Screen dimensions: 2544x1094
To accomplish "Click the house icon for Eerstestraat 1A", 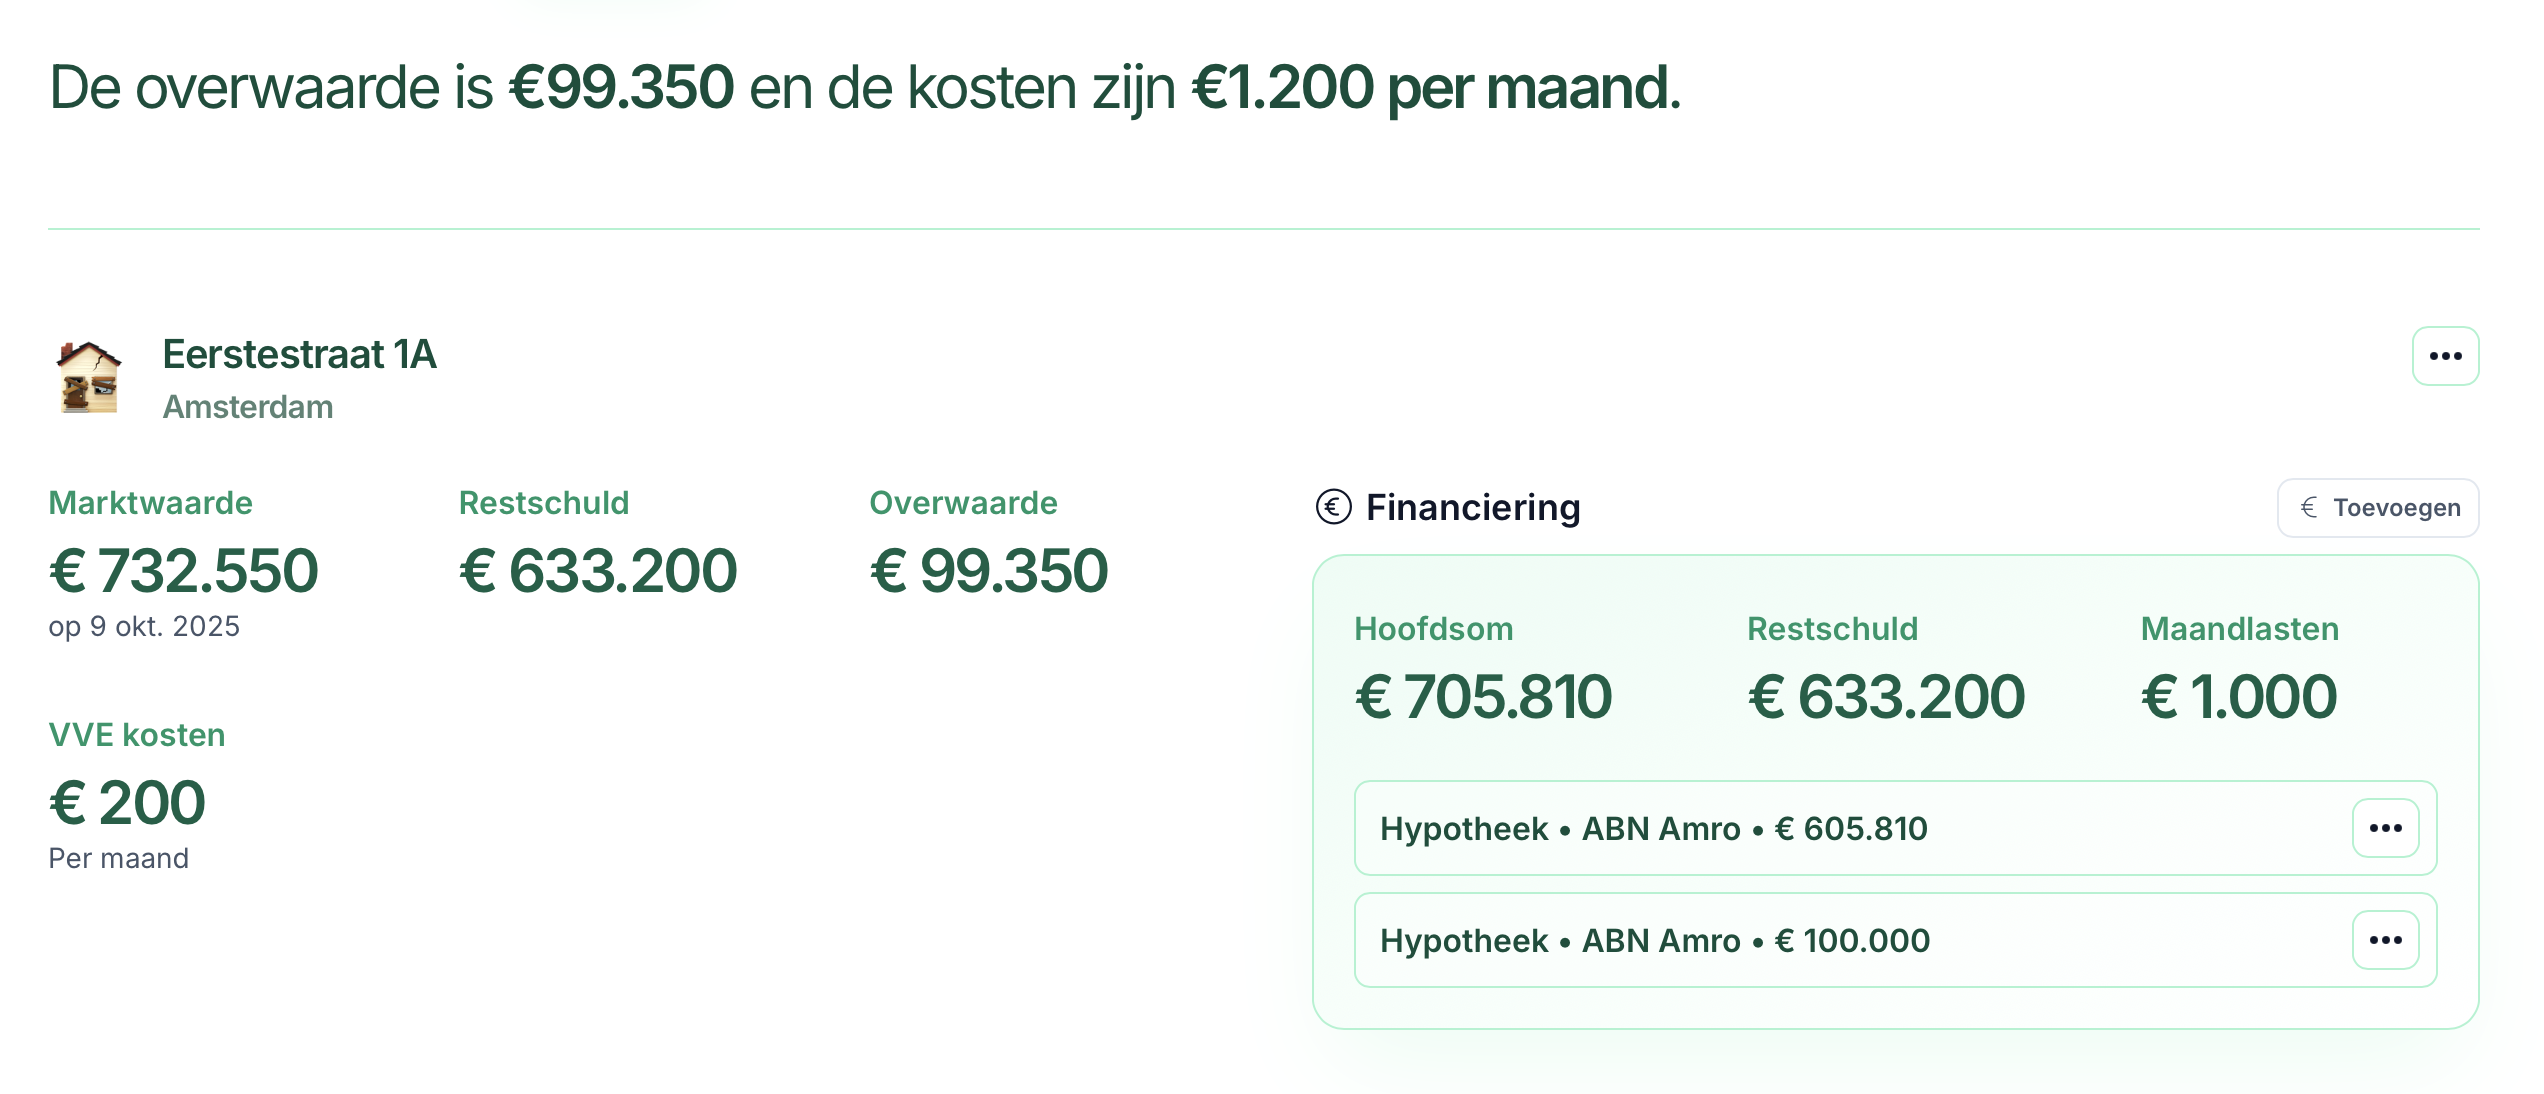I will 88,380.
